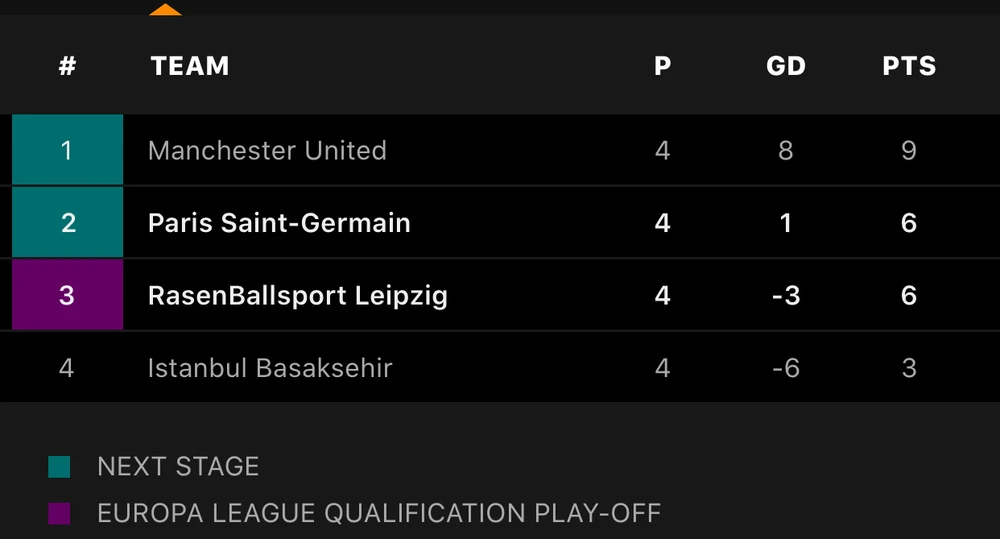Click the purple position 3 badge
Viewport: 1000px width, 539px height.
(x=67, y=295)
